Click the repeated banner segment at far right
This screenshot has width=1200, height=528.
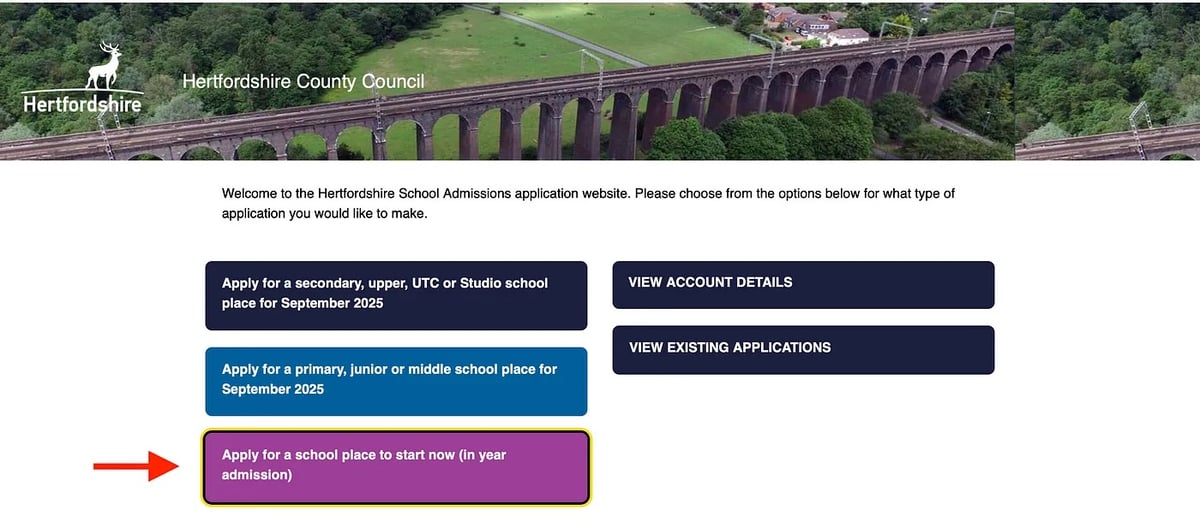click(1107, 80)
